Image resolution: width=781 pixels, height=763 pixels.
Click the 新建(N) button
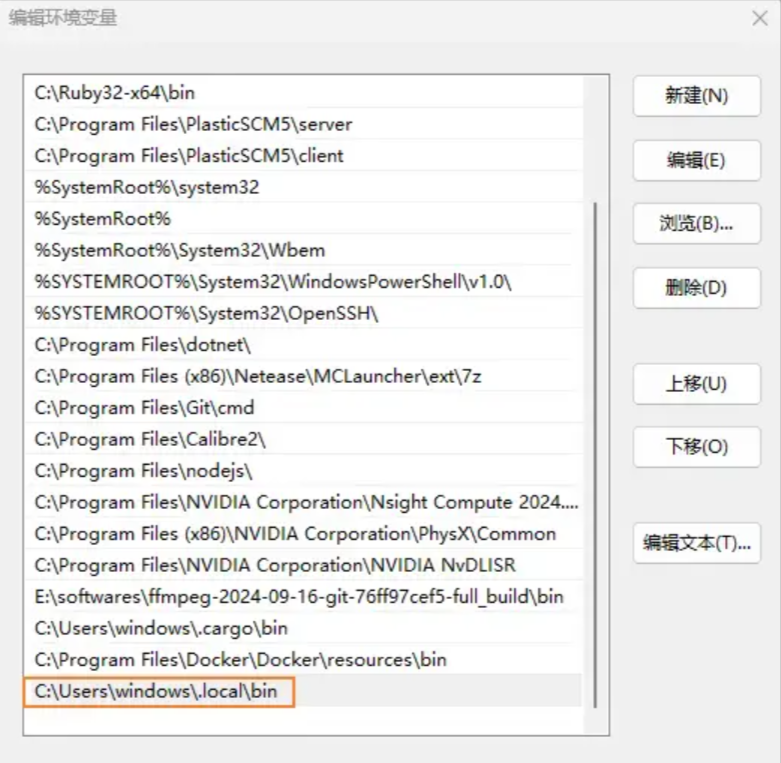click(697, 96)
